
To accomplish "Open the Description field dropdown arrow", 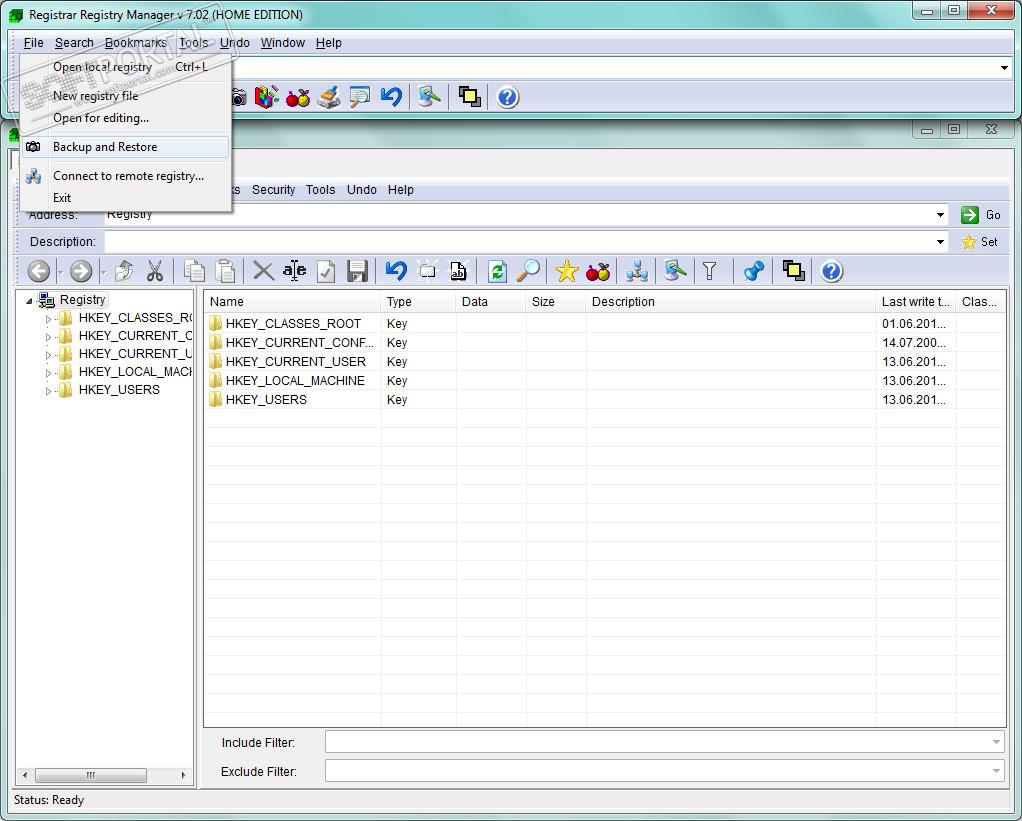I will point(940,242).
